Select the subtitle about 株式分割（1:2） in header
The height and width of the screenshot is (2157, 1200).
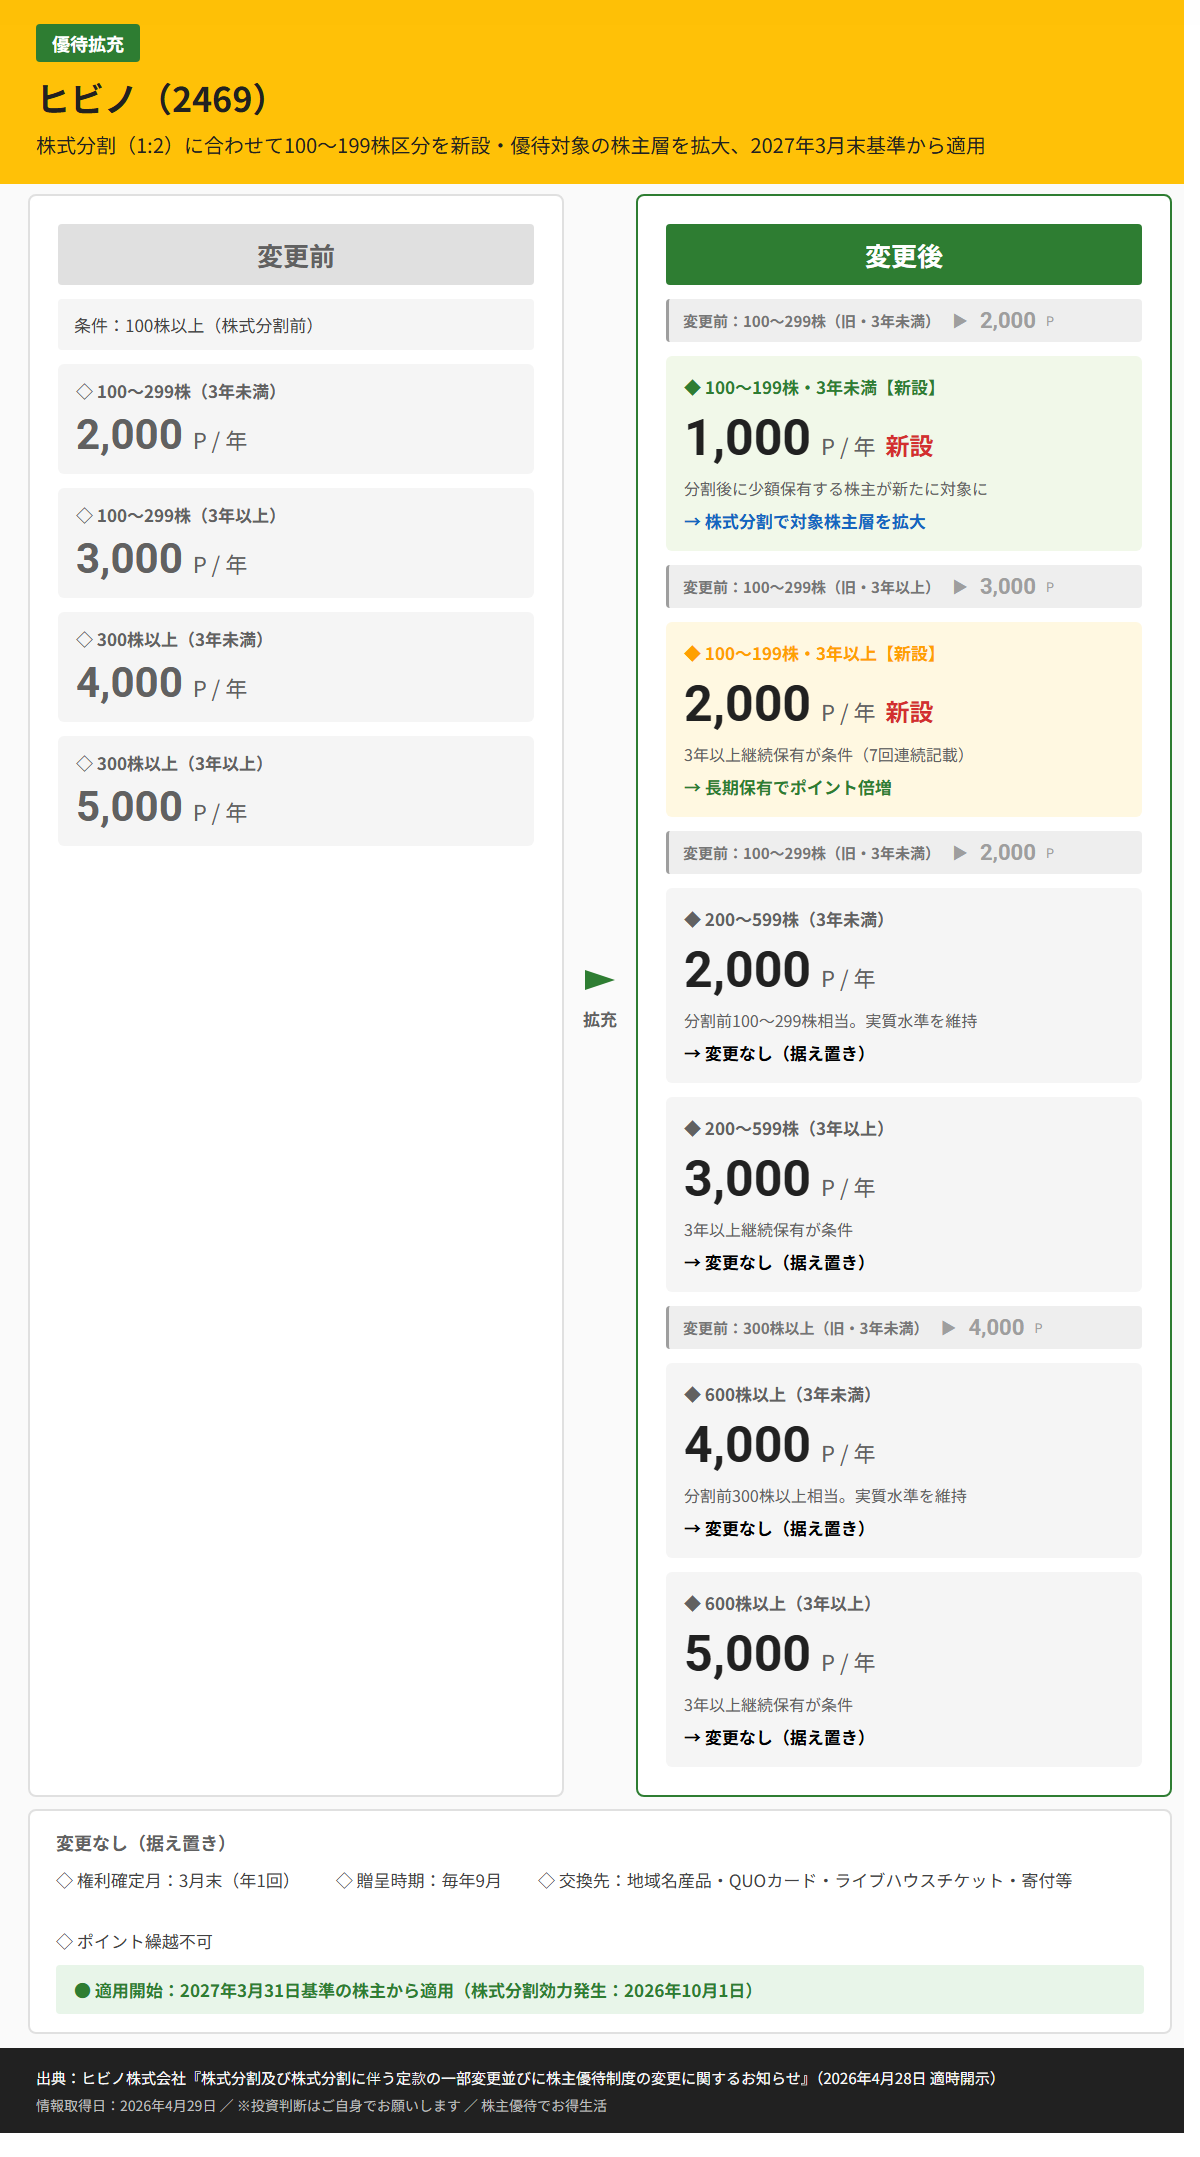tap(511, 146)
